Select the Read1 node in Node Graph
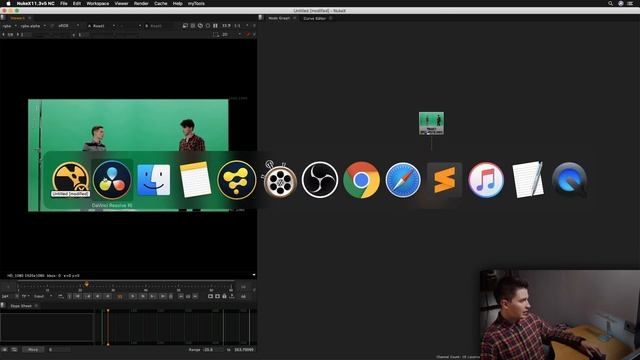The height and width of the screenshot is (360, 640). click(431, 123)
